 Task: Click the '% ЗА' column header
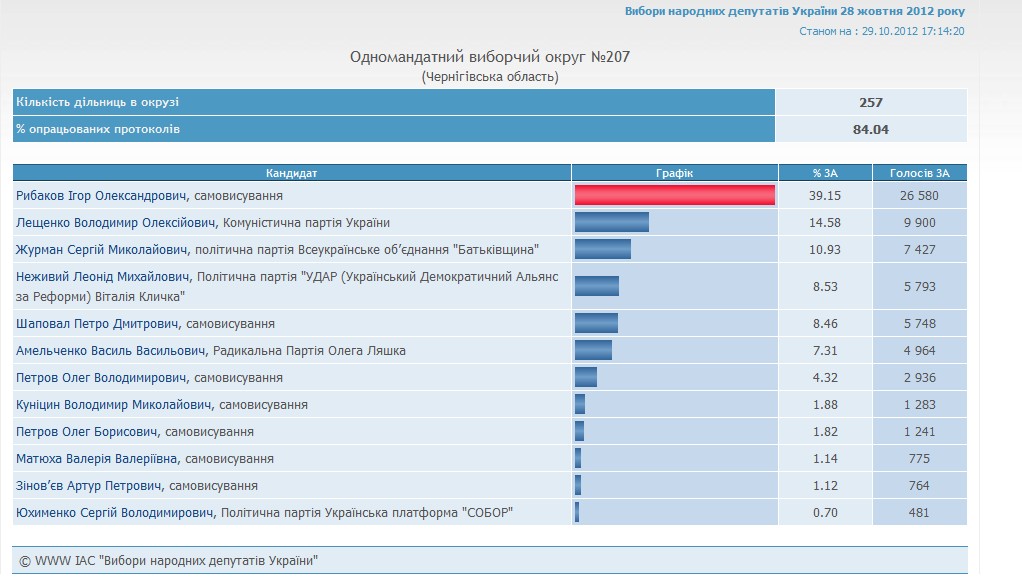(x=825, y=173)
